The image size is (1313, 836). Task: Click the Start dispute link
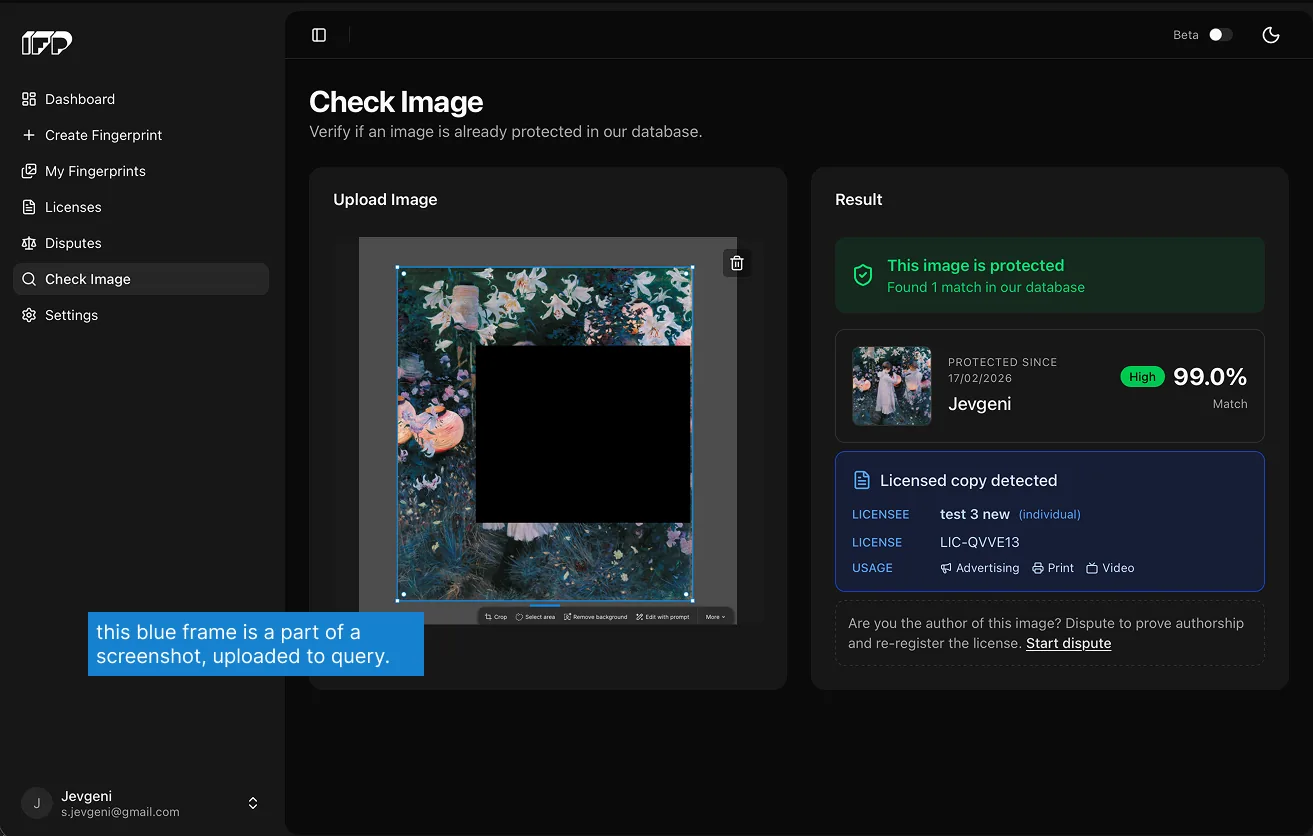pos(1068,643)
